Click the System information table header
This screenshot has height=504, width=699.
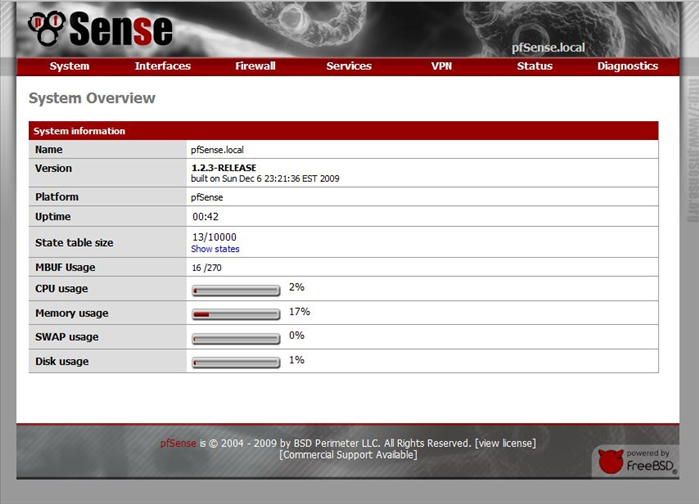(x=344, y=131)
